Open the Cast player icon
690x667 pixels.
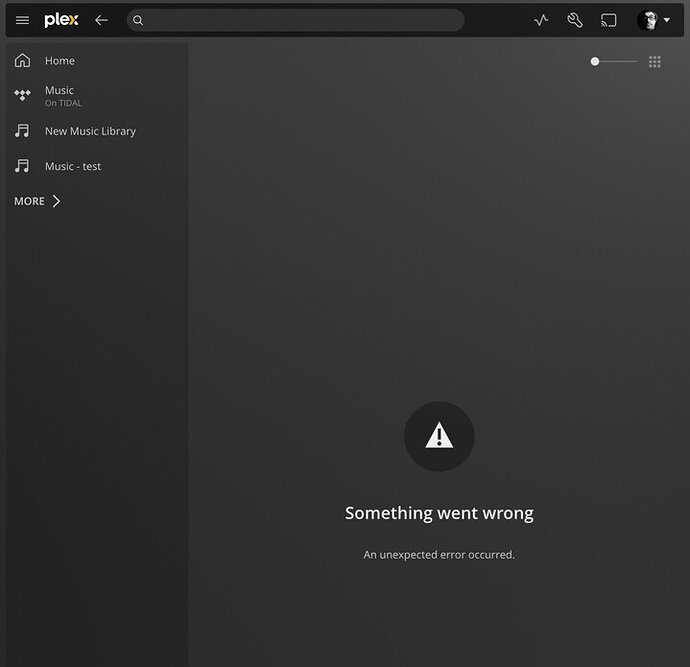609,20
